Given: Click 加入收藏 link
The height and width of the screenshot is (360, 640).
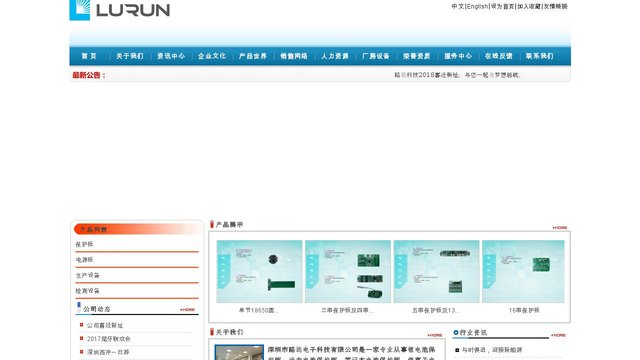Looking at the screenshot, I should pyautogui.click(x=529, y=7).
